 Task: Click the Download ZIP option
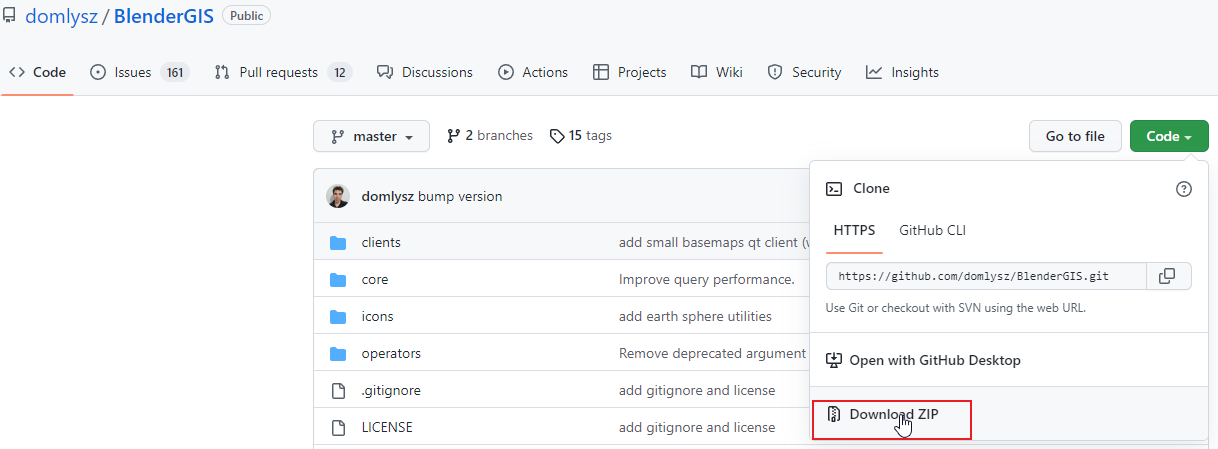click(893, 414)
